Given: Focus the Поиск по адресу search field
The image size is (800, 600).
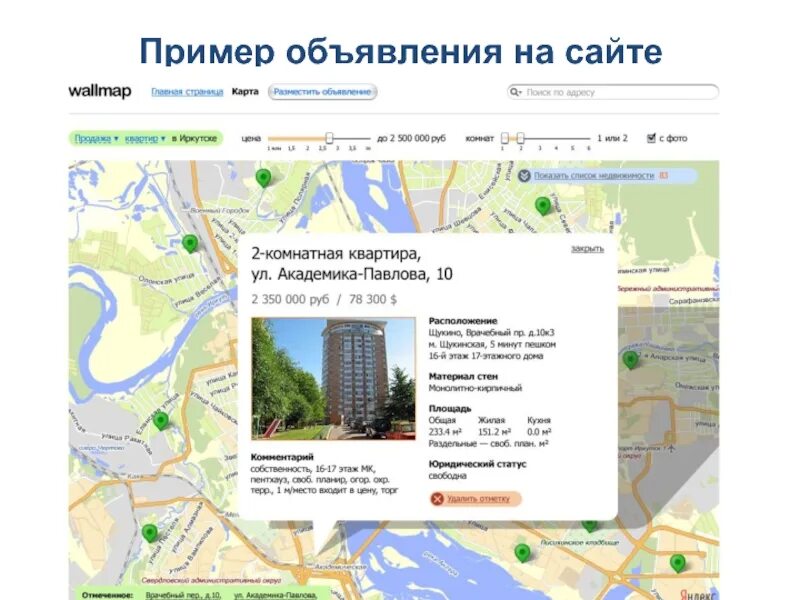Looking at the screenshot, I should (613, 92).
